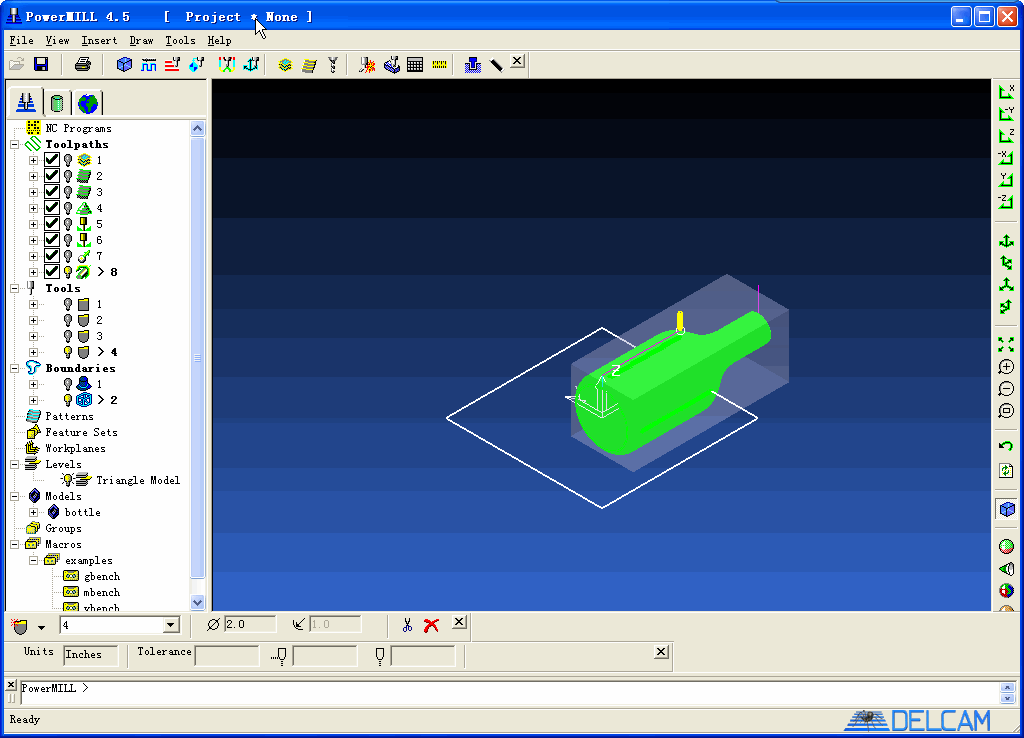Click the plain shading green sphere icon
The height and width of the screenshot is (738, 1024).
pyautogui.click(x=1006, y=545)
